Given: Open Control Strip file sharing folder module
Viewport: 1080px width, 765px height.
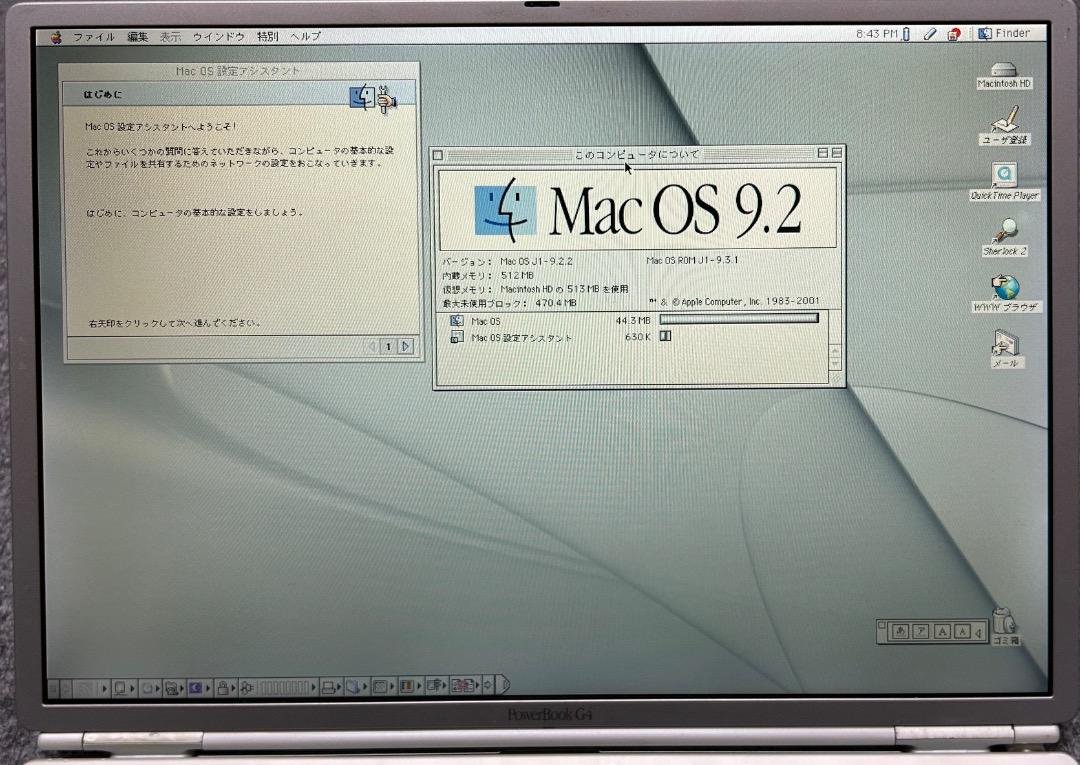Looking at the screenshot, I should tap(172, 687).
